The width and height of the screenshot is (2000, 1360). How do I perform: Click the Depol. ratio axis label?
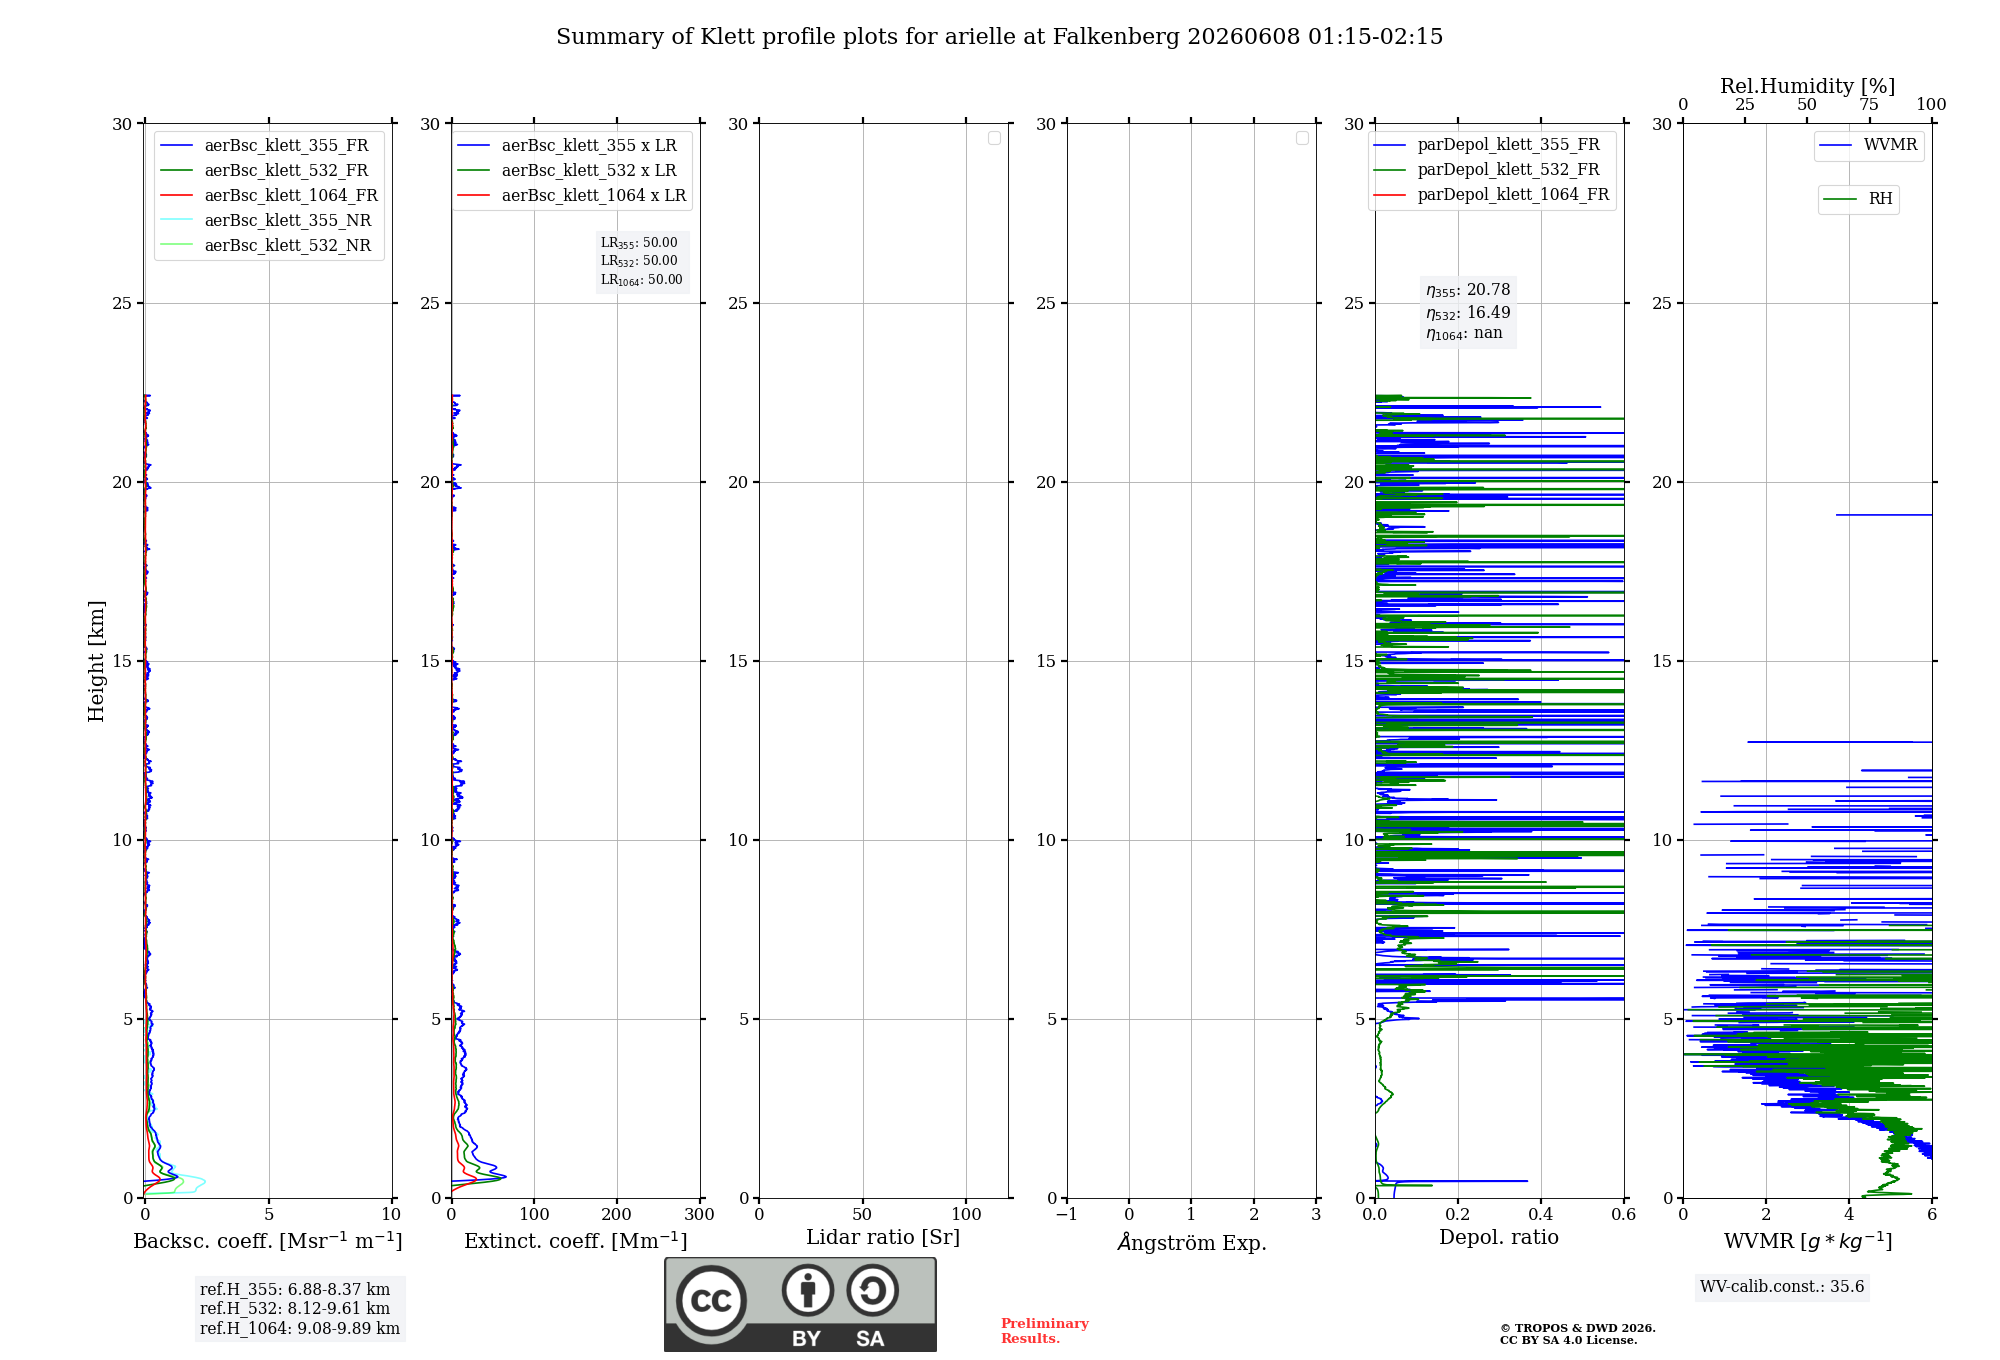coord(1499,1238)
